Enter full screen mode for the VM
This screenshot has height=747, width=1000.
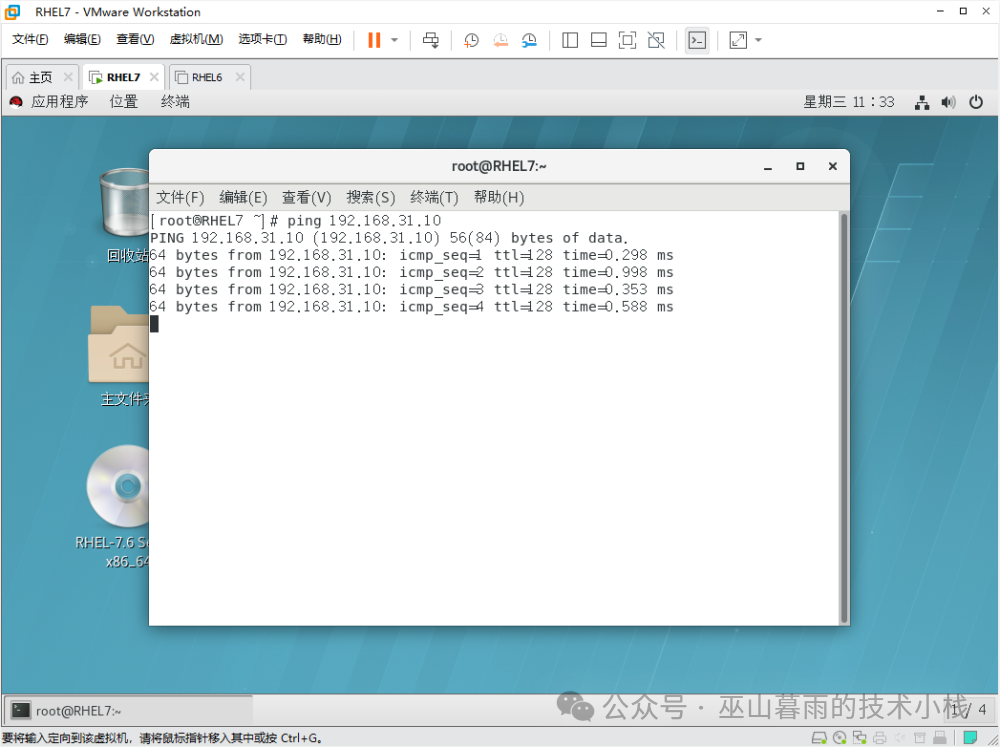pos(627,40)
